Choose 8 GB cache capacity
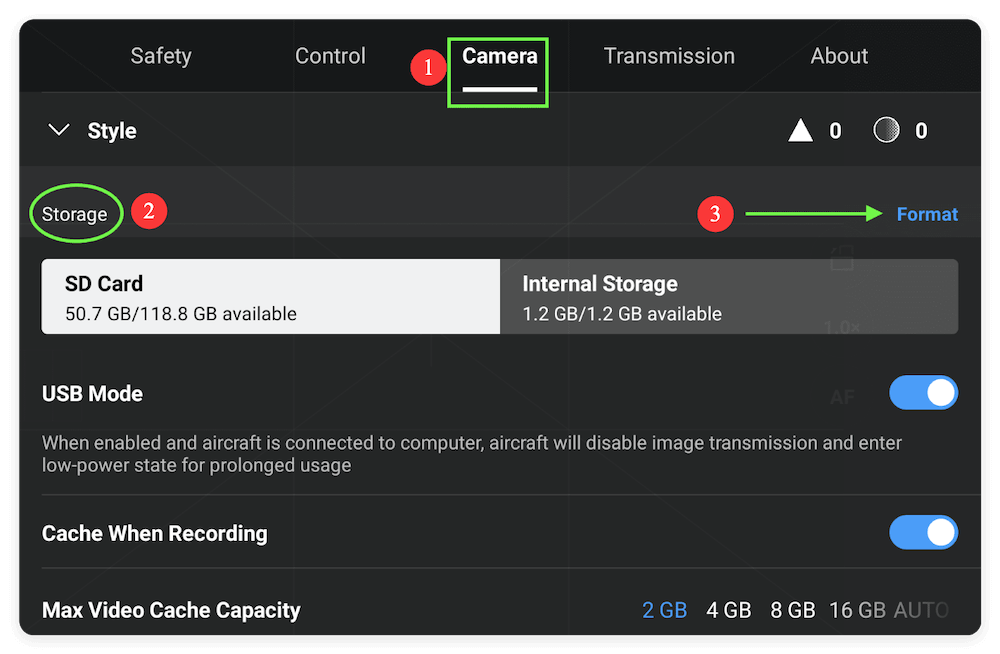 tap(793, 610)
